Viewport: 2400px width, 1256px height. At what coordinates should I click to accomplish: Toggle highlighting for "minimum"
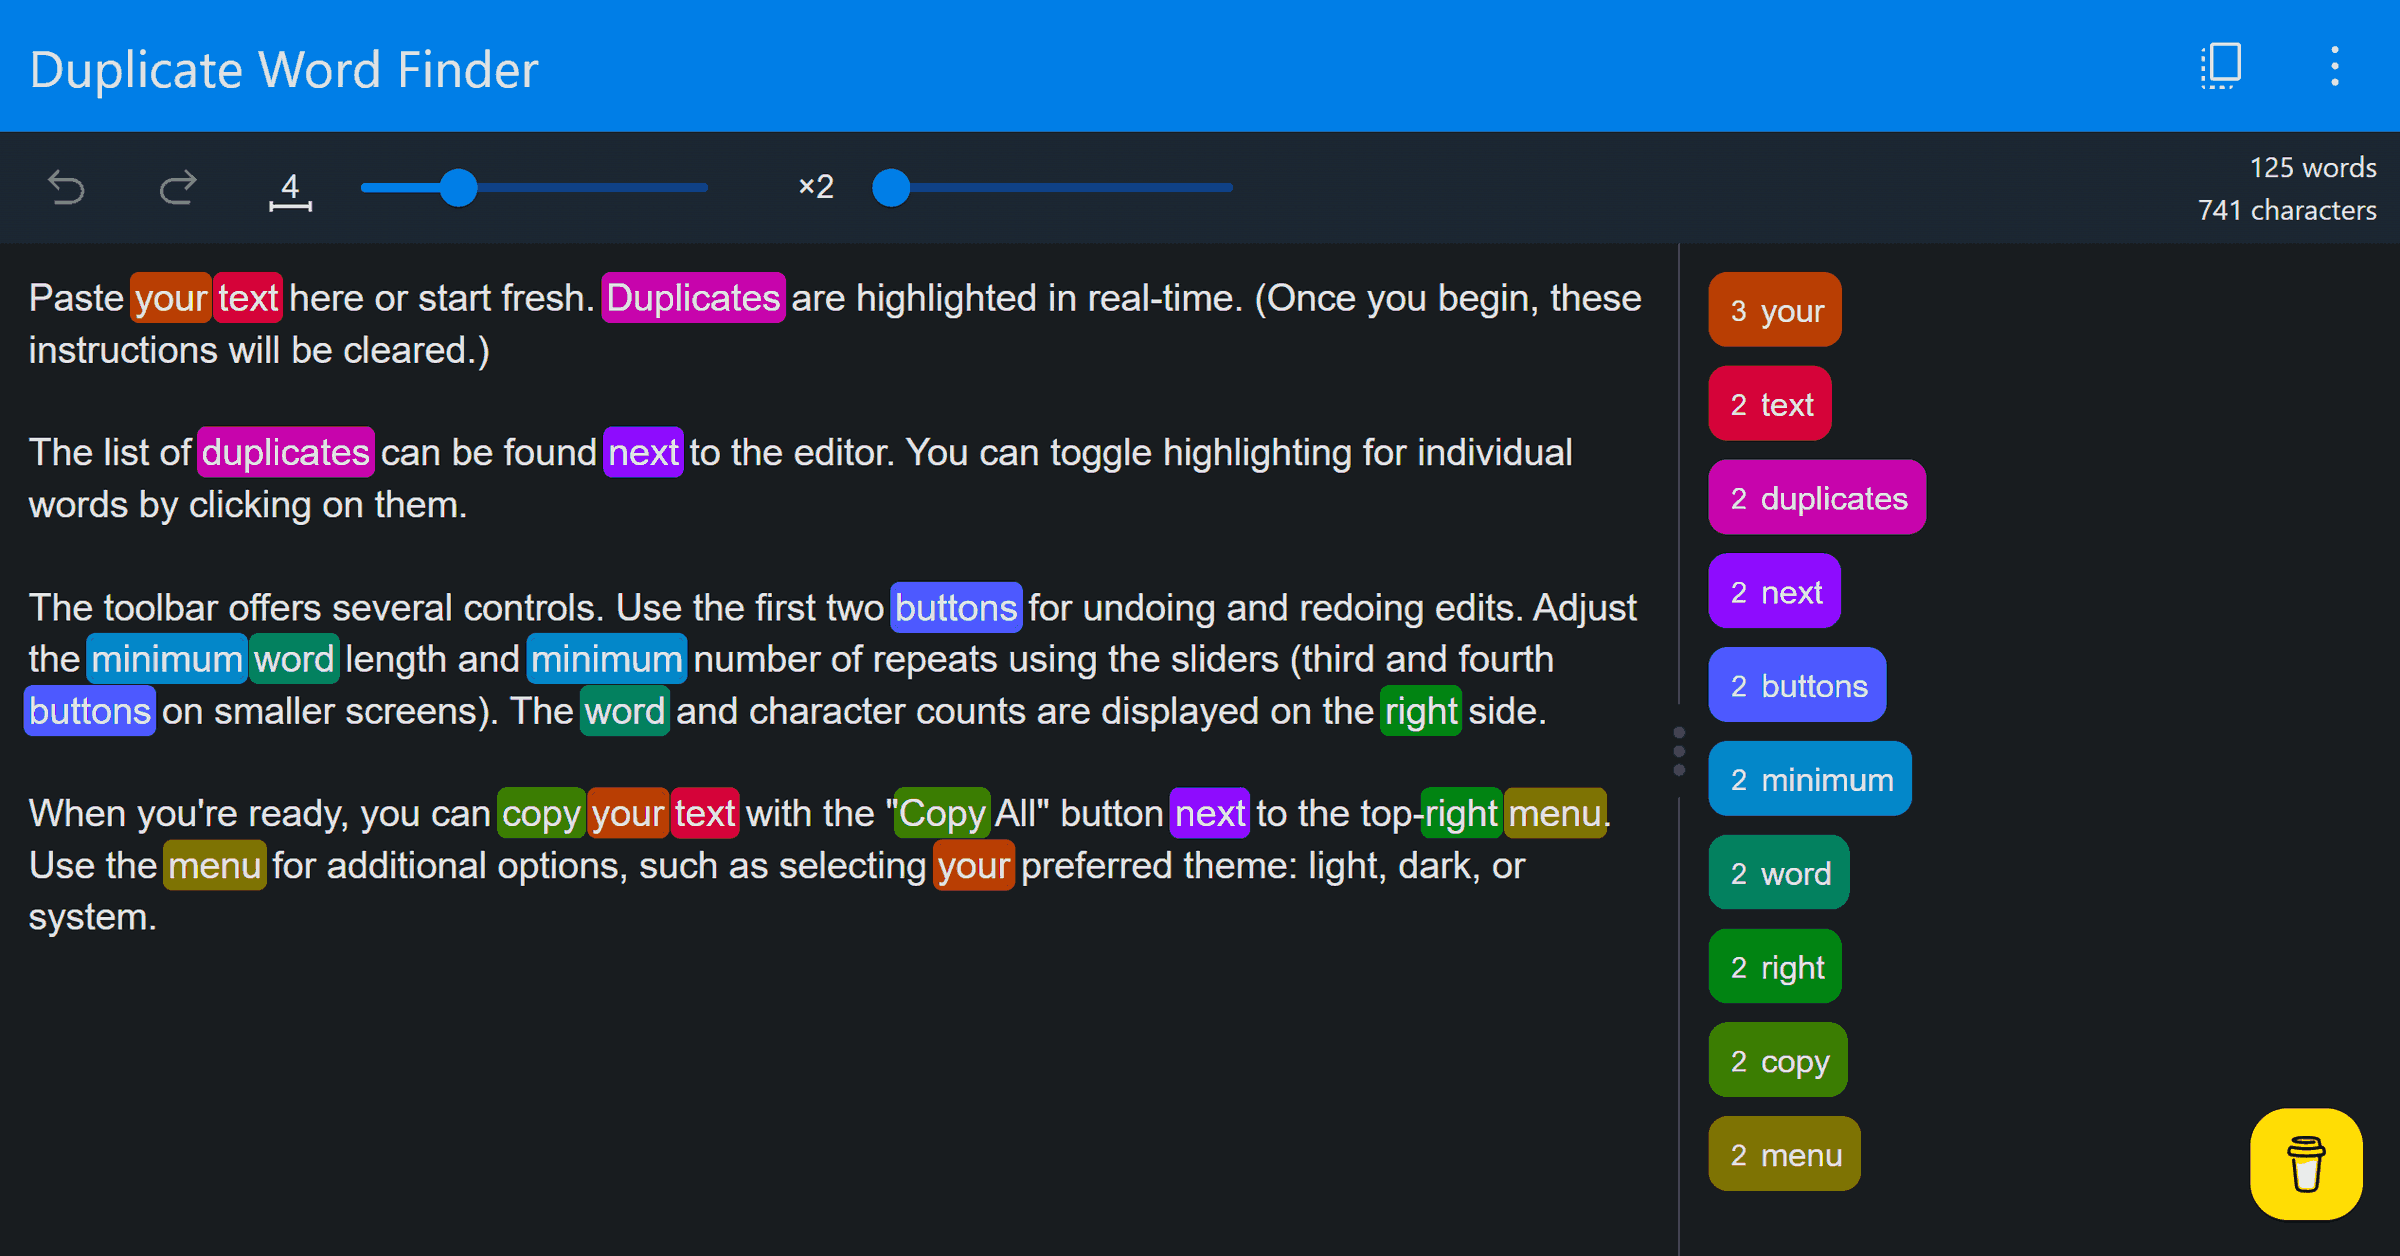pos(1810,778)
